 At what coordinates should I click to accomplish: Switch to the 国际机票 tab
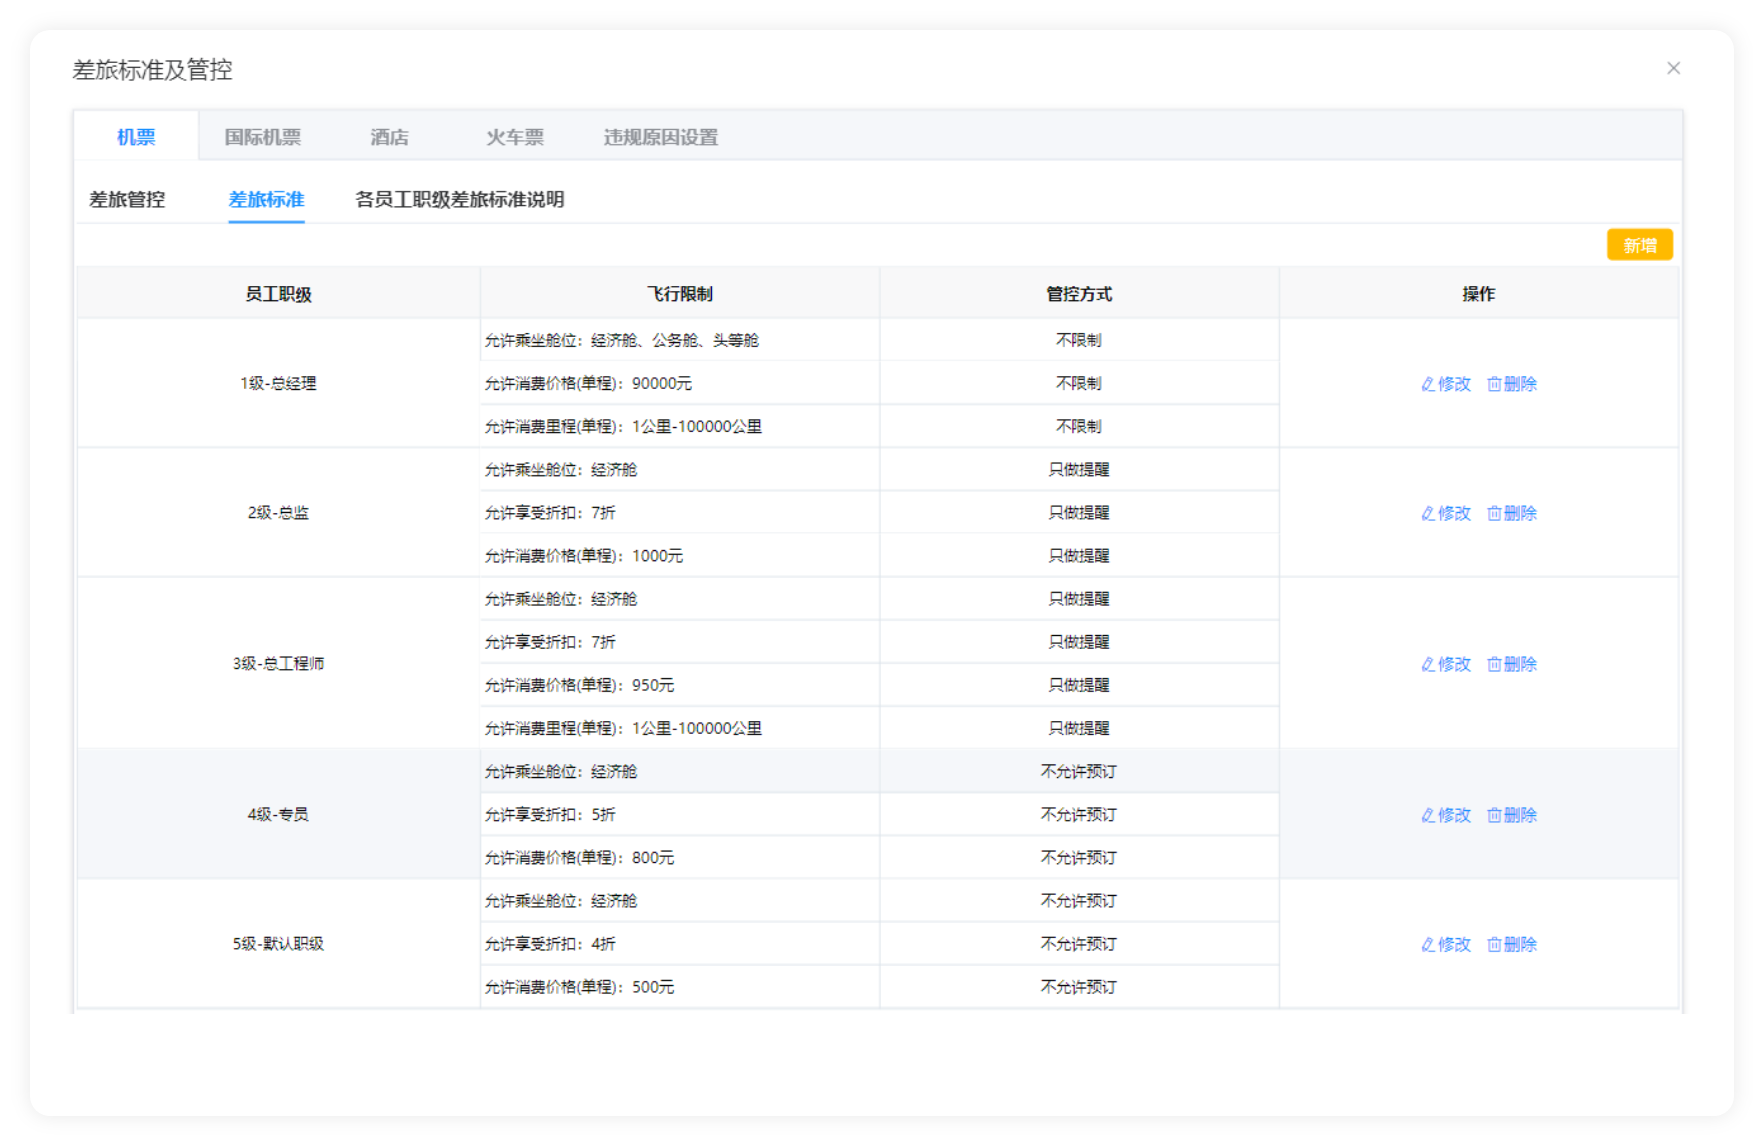tap(262, 137)
